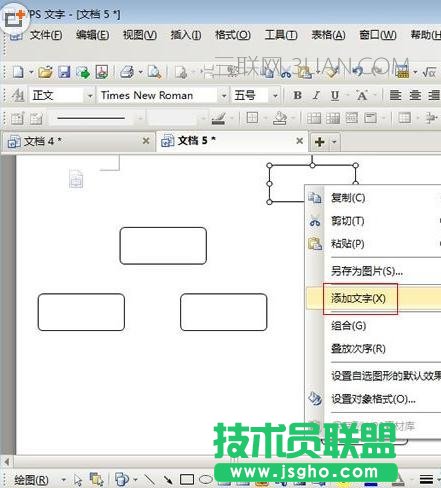Select the bottom right rounded rectangle shape

pyautogui.click(x=224, y=312)
